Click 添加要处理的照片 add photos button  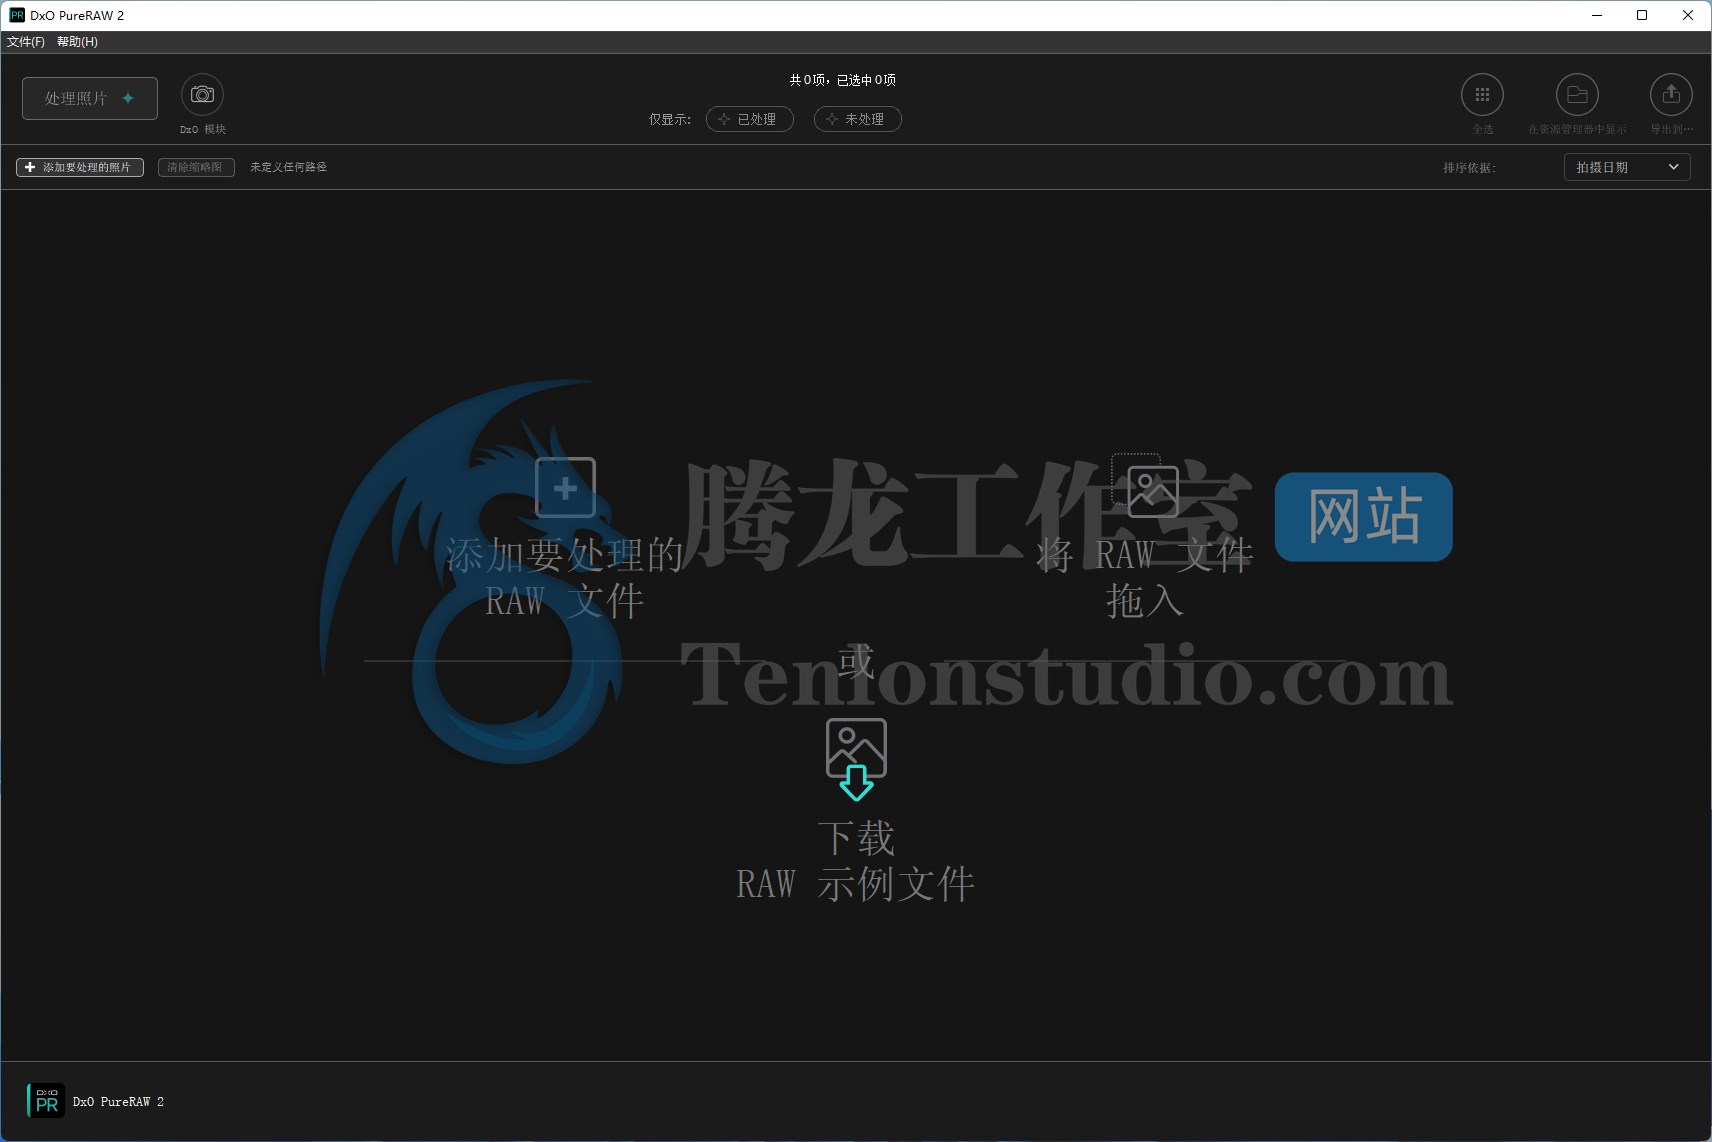click(80, 167)
